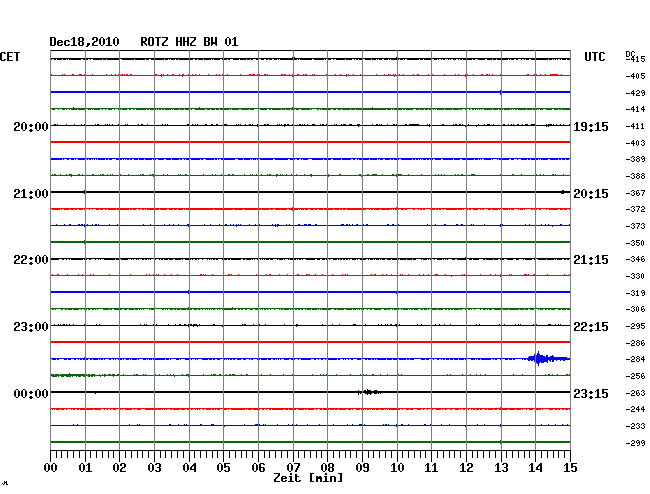Click the 10 minute axis tick label
Screen dimensions: 650x494
pos(397,468)
